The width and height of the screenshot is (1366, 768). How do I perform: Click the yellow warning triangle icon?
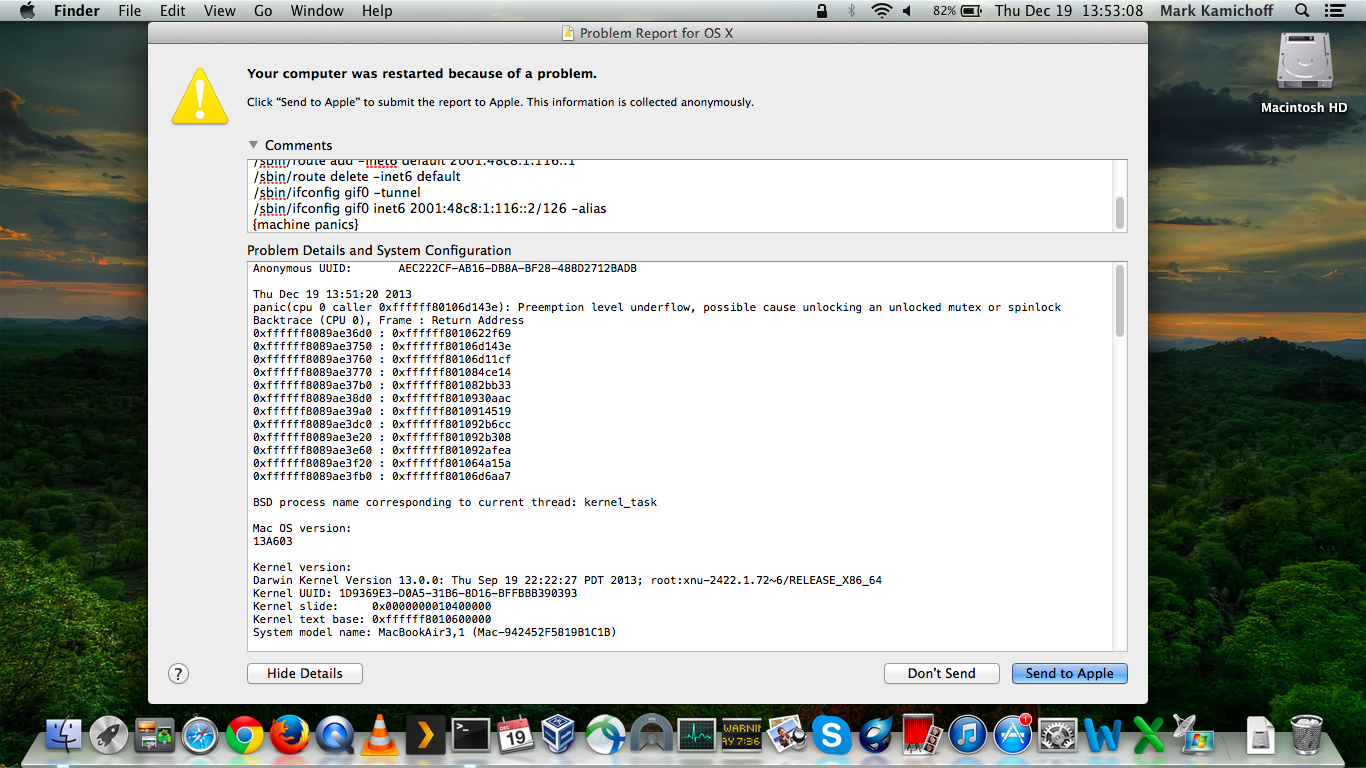(x=200, y=96)
